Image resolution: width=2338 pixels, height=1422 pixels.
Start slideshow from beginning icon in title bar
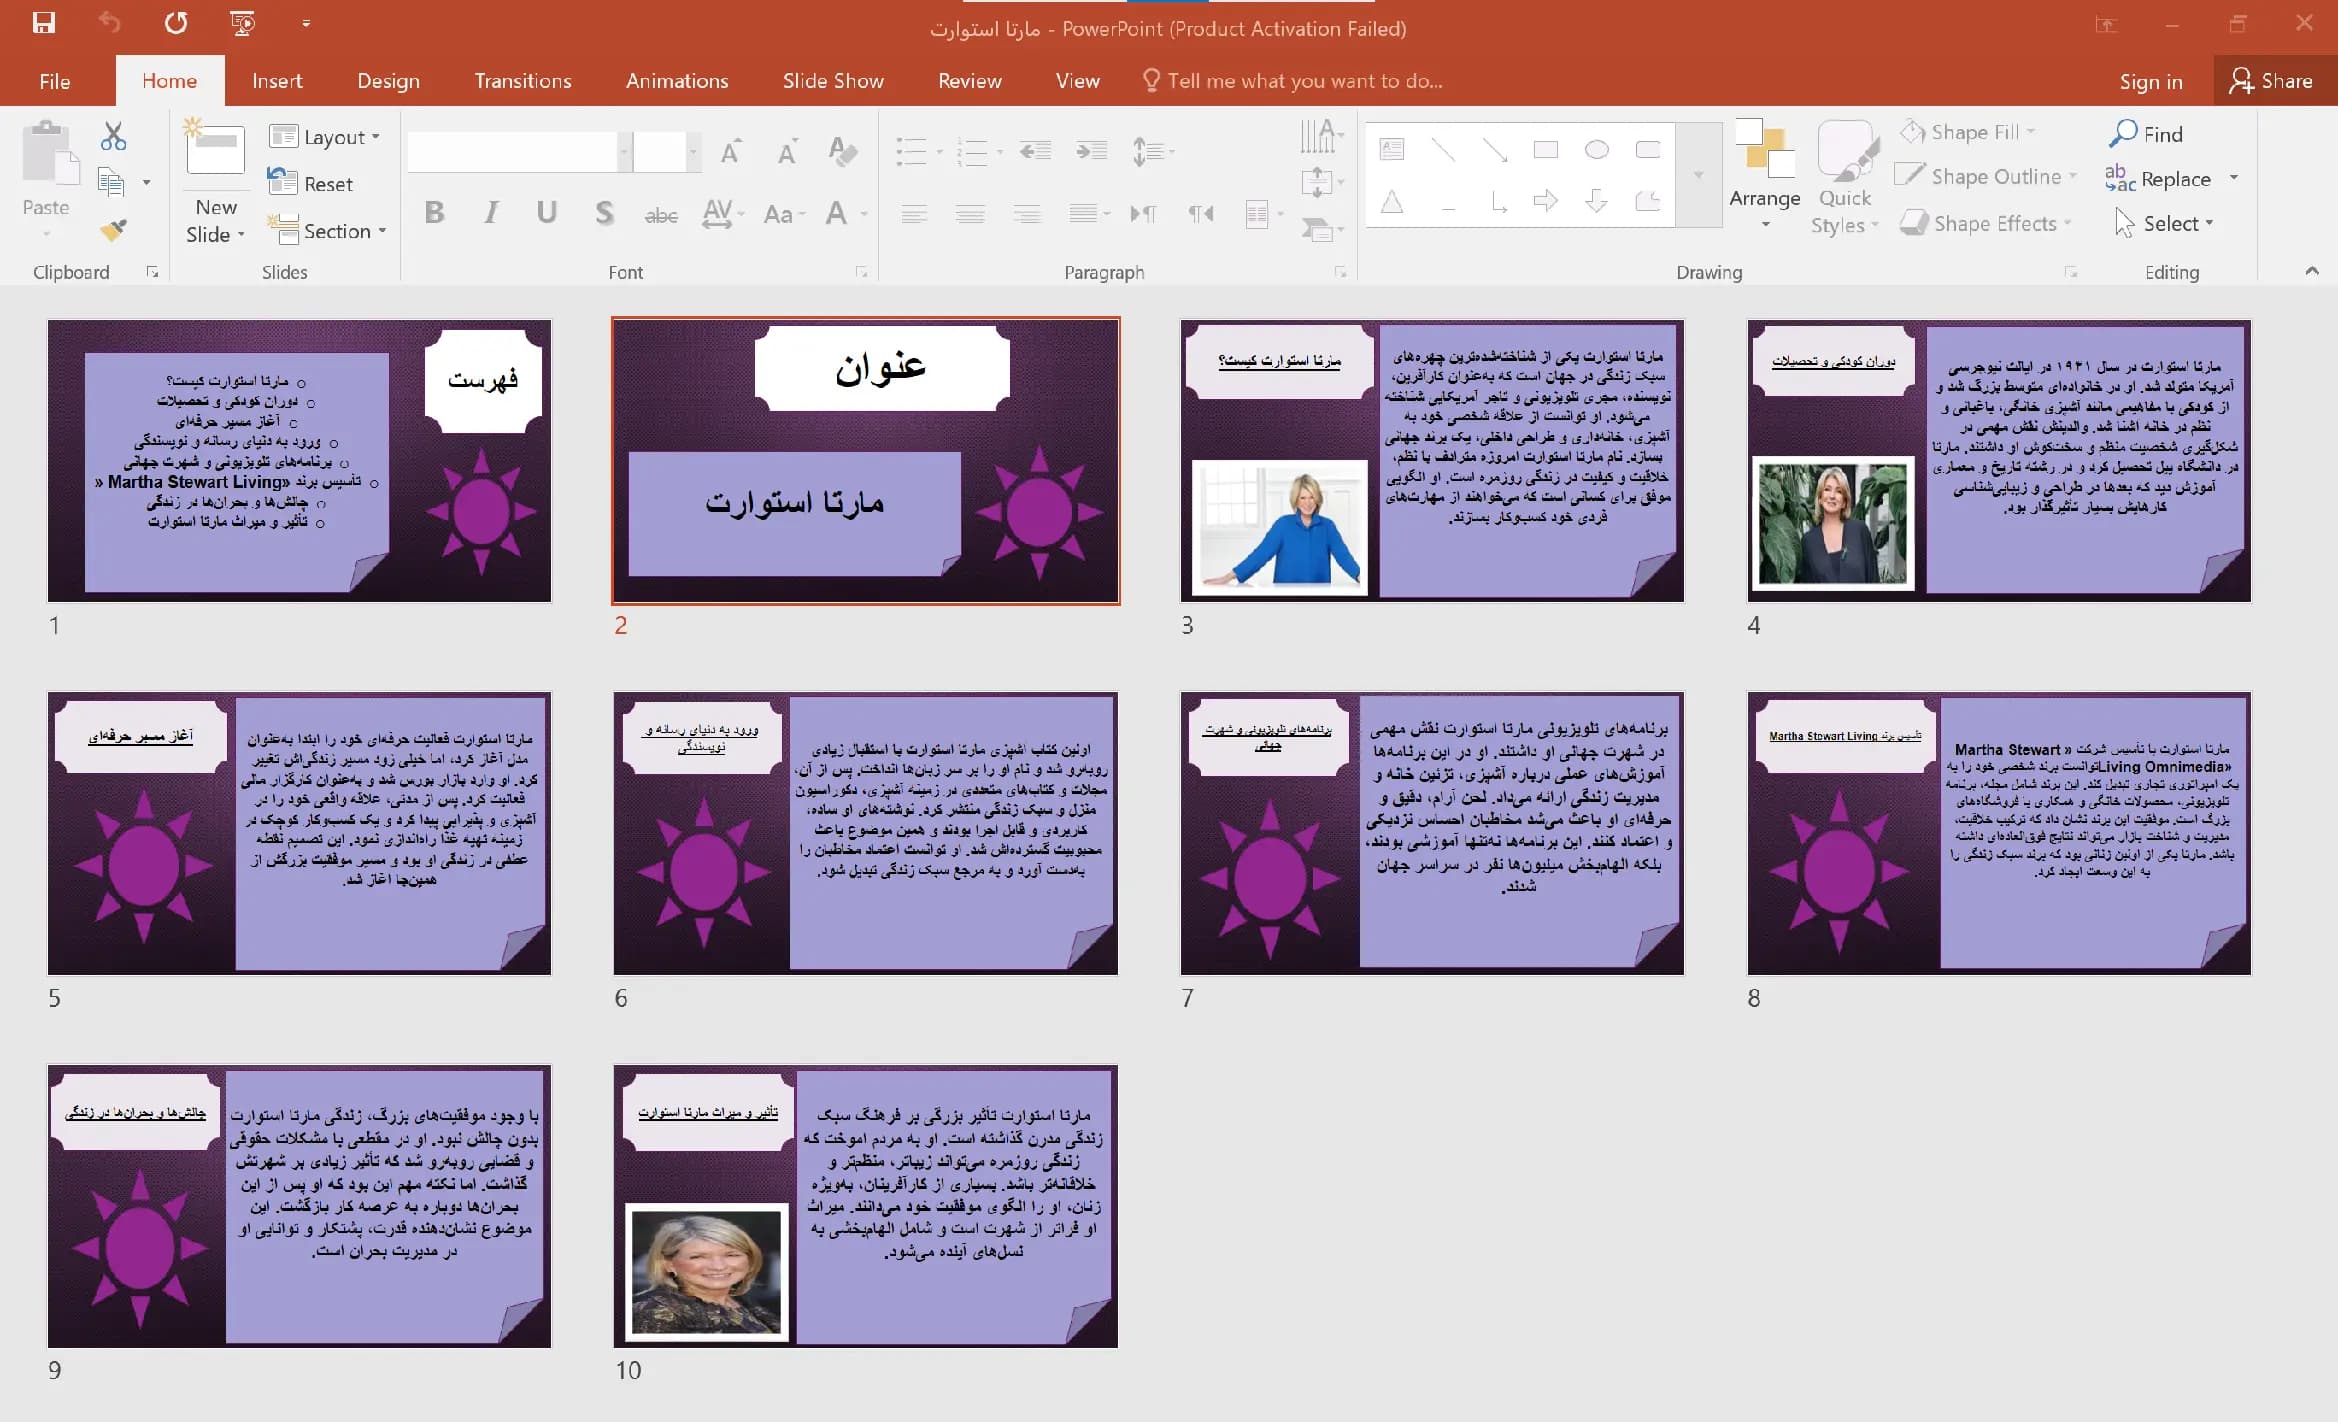(243, 23)
